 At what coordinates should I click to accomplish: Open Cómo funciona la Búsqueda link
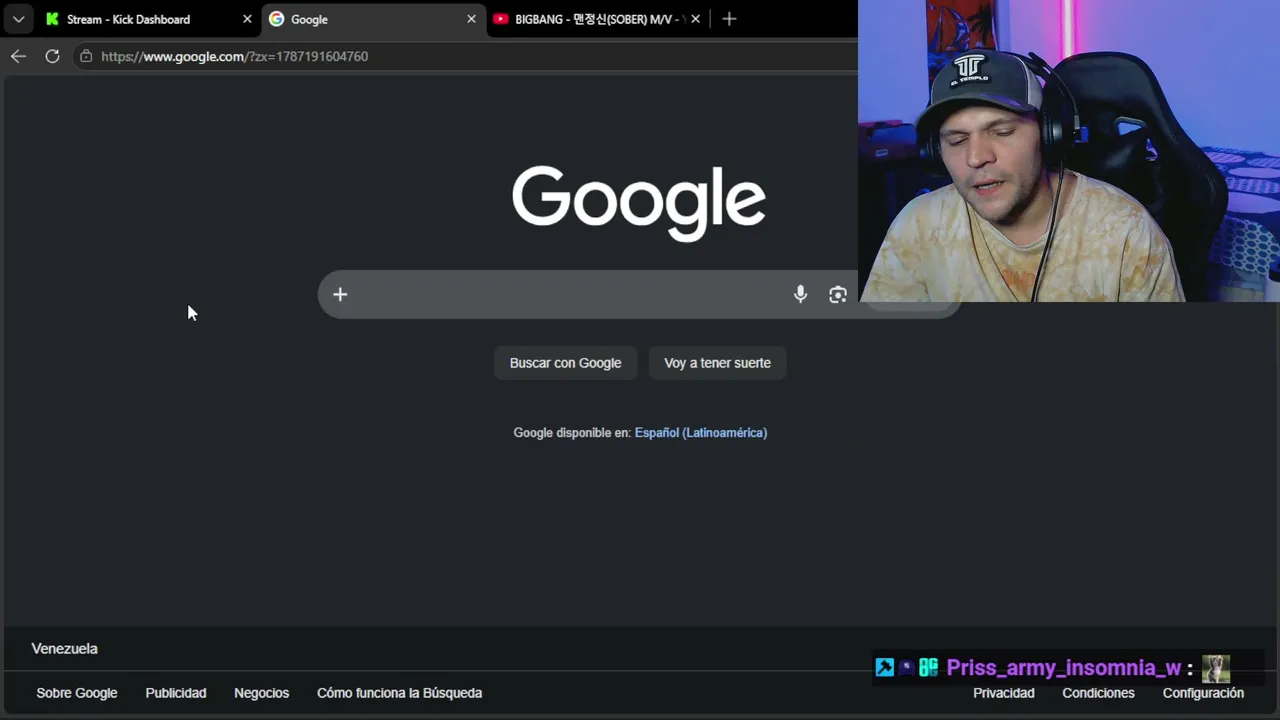[399, 693]
